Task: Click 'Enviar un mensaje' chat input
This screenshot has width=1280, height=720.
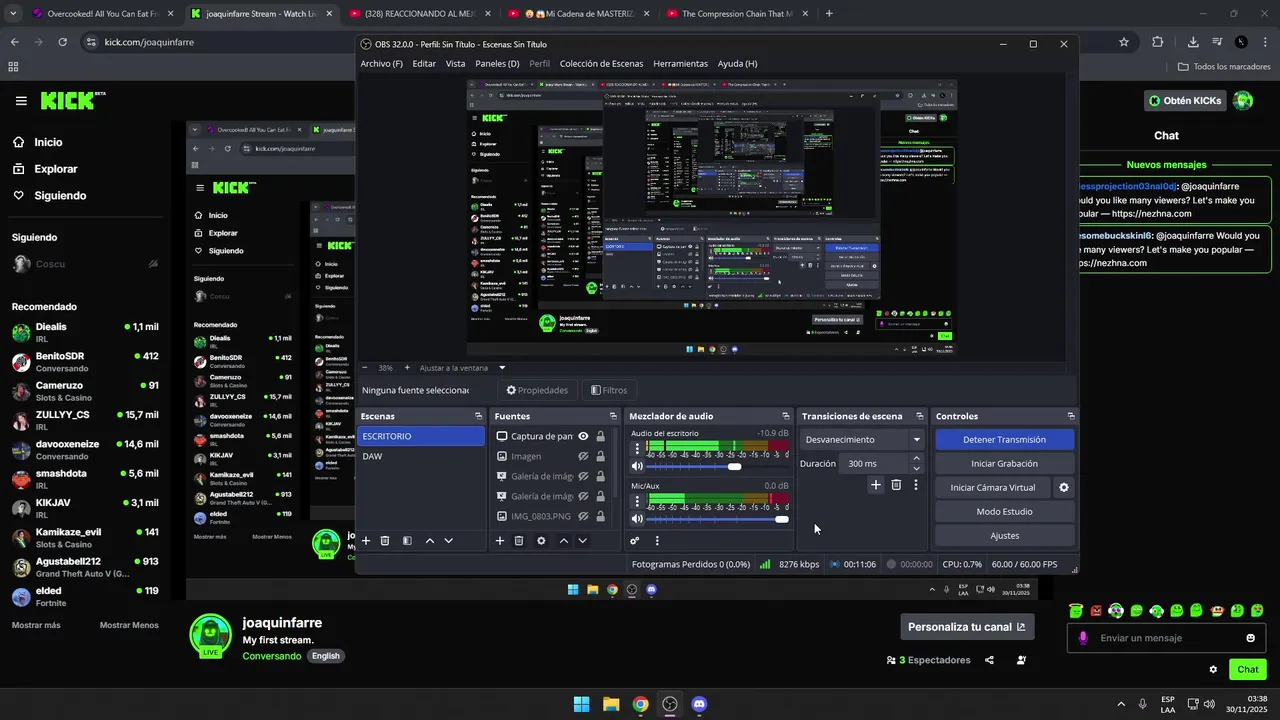Action: pyautogui.click(x=1165, y=638)
